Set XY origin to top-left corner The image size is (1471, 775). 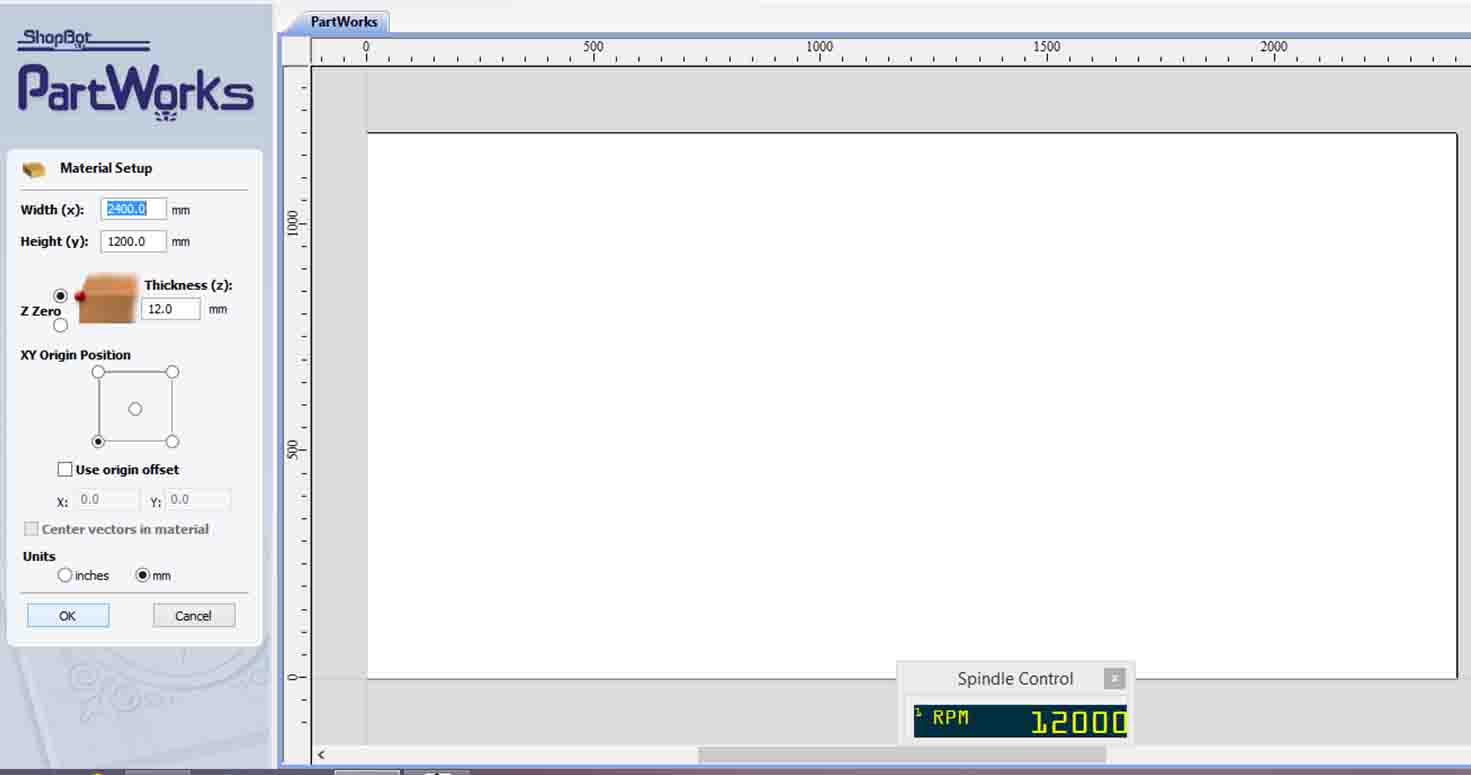coord(98,372)
